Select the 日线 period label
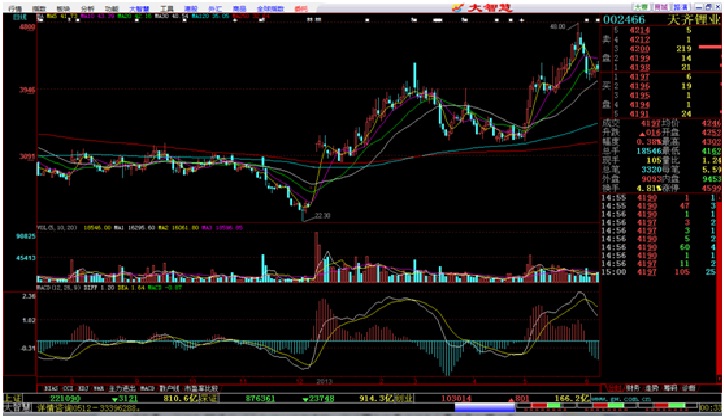The image size is (724, 418). click(20, 17)
